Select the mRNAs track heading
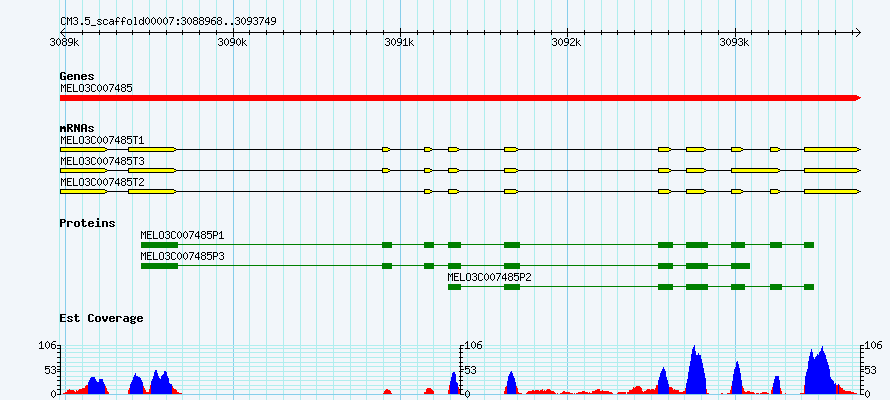 point(77,128)
